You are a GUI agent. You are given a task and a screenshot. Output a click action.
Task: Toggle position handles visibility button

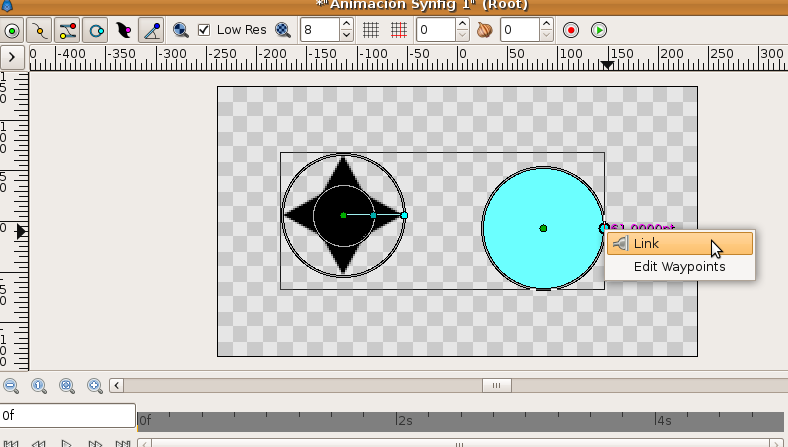click(12, 30)
